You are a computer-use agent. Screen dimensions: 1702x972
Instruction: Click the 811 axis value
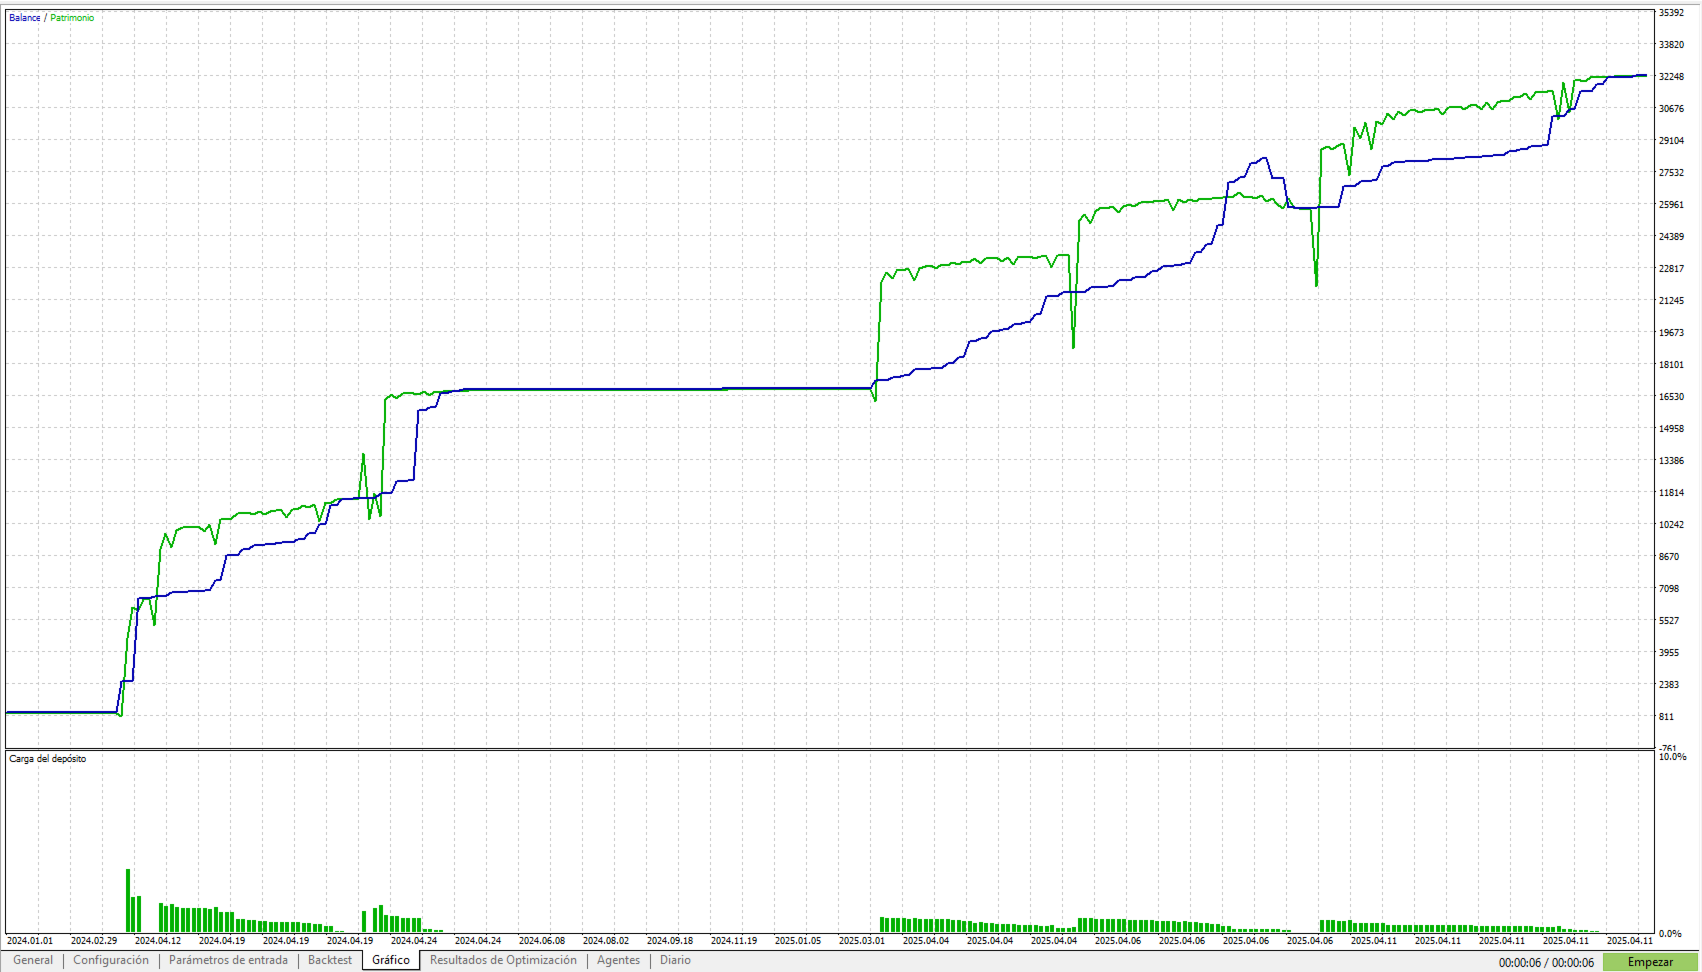point(1666,717)
